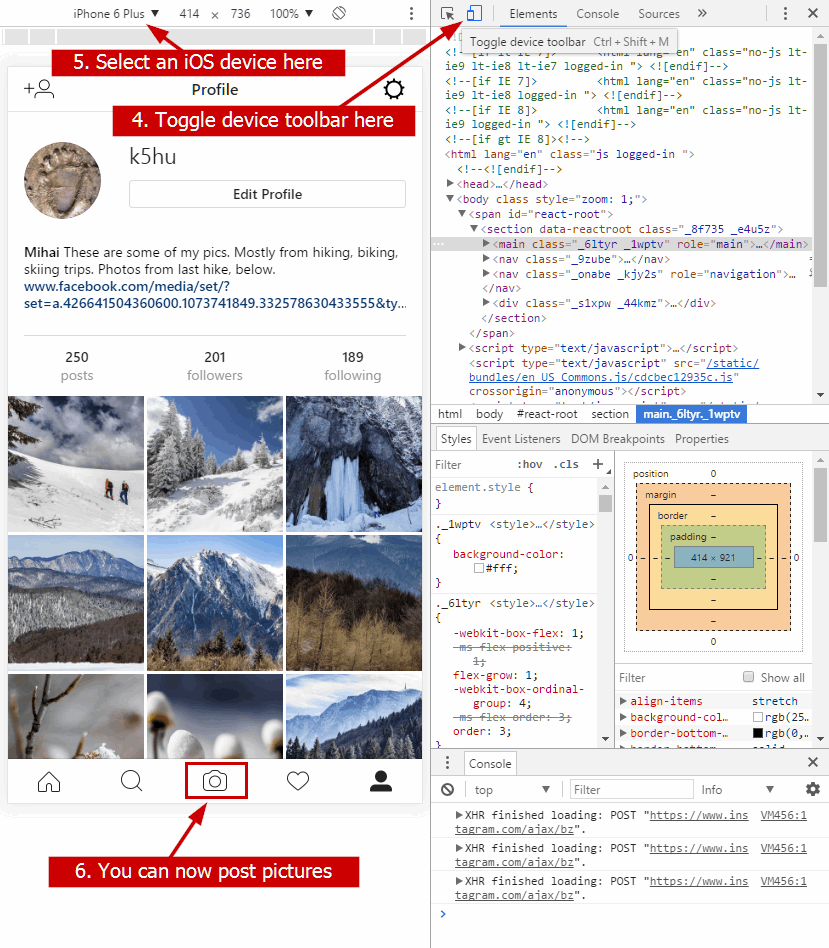Screen dimensions: 829x948
Task: Click the Edit Profile button
Action: 267,194
